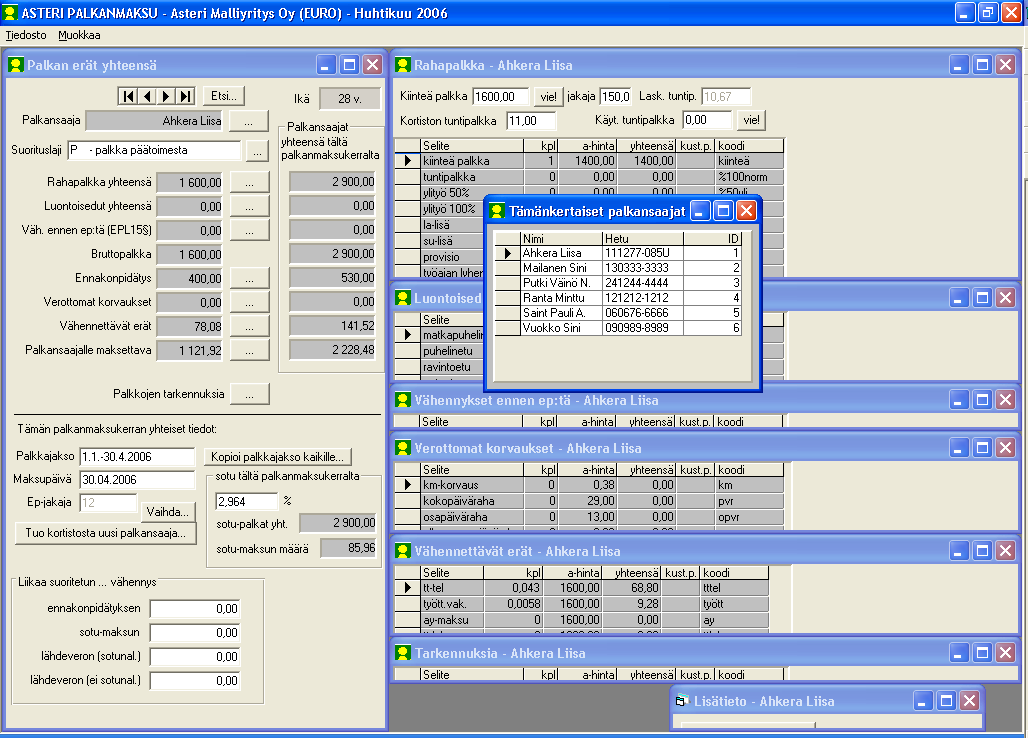
Task: Click Rahapalkka window title icon
Action: (403, 65)
